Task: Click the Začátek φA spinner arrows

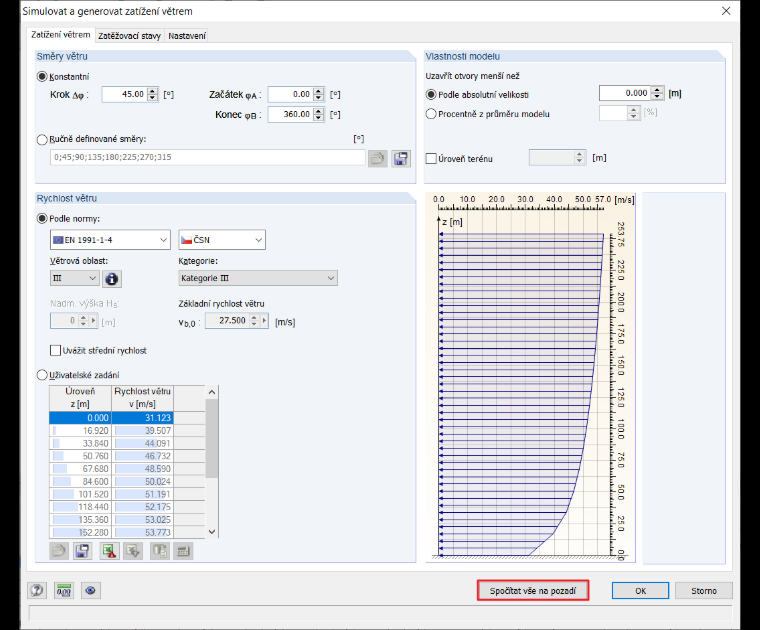Action: pos(318,94)
